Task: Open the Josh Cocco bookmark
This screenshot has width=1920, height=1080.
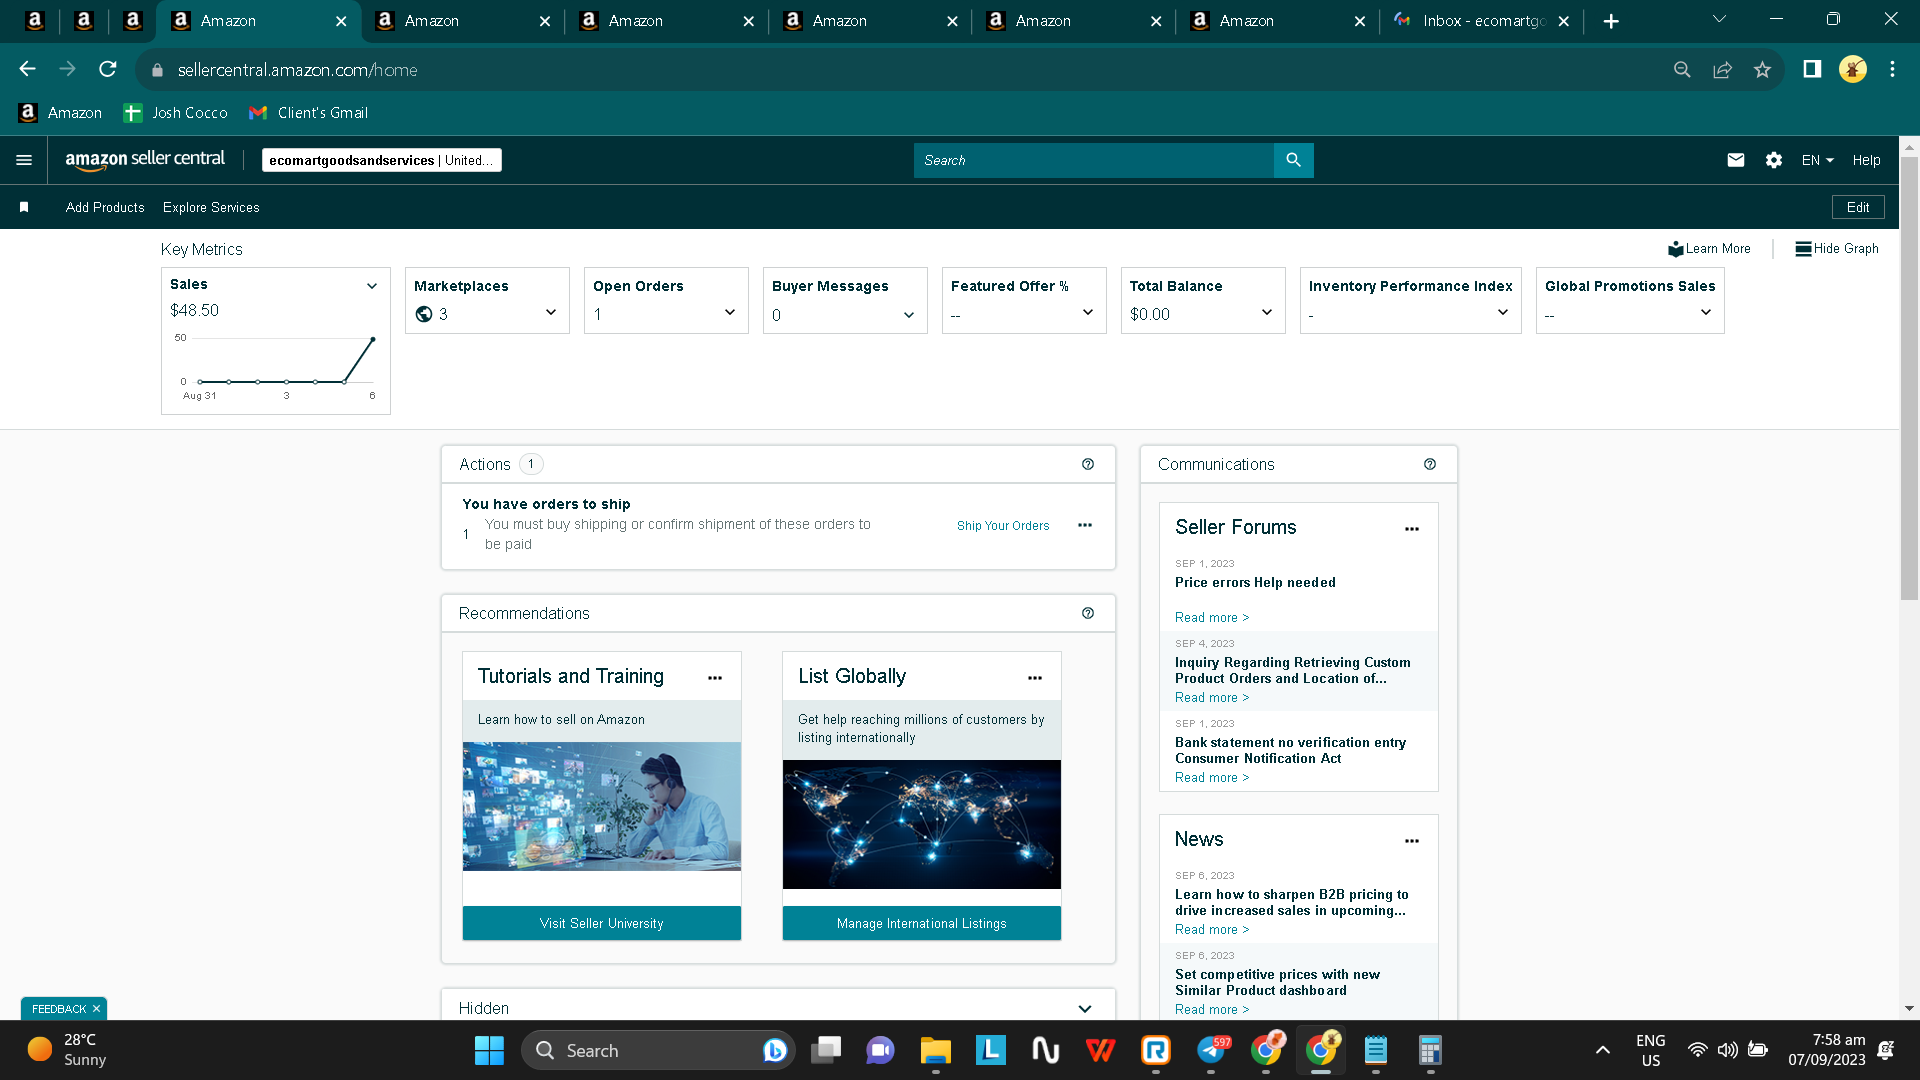Action: point(176,113)
